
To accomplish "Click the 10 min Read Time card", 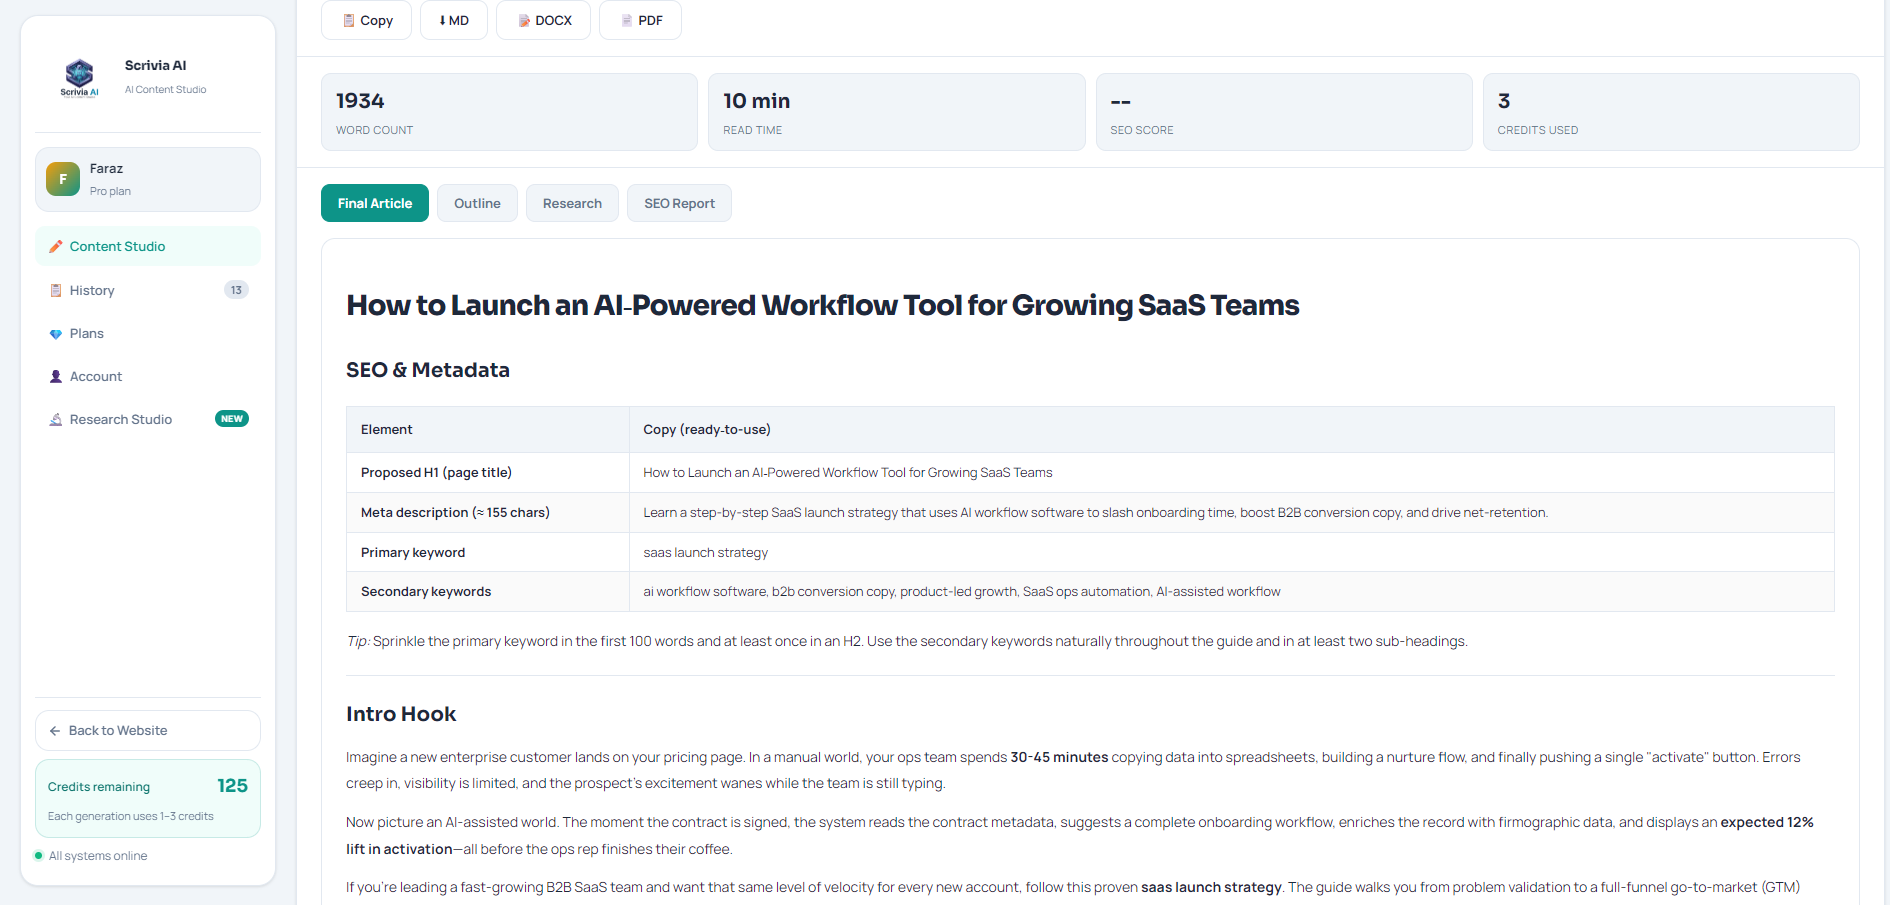I will point(896,112).
